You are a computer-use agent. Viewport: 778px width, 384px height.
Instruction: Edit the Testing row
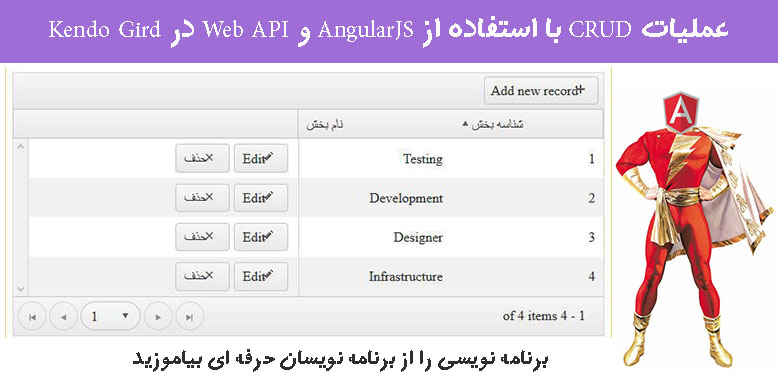(261, 159)
